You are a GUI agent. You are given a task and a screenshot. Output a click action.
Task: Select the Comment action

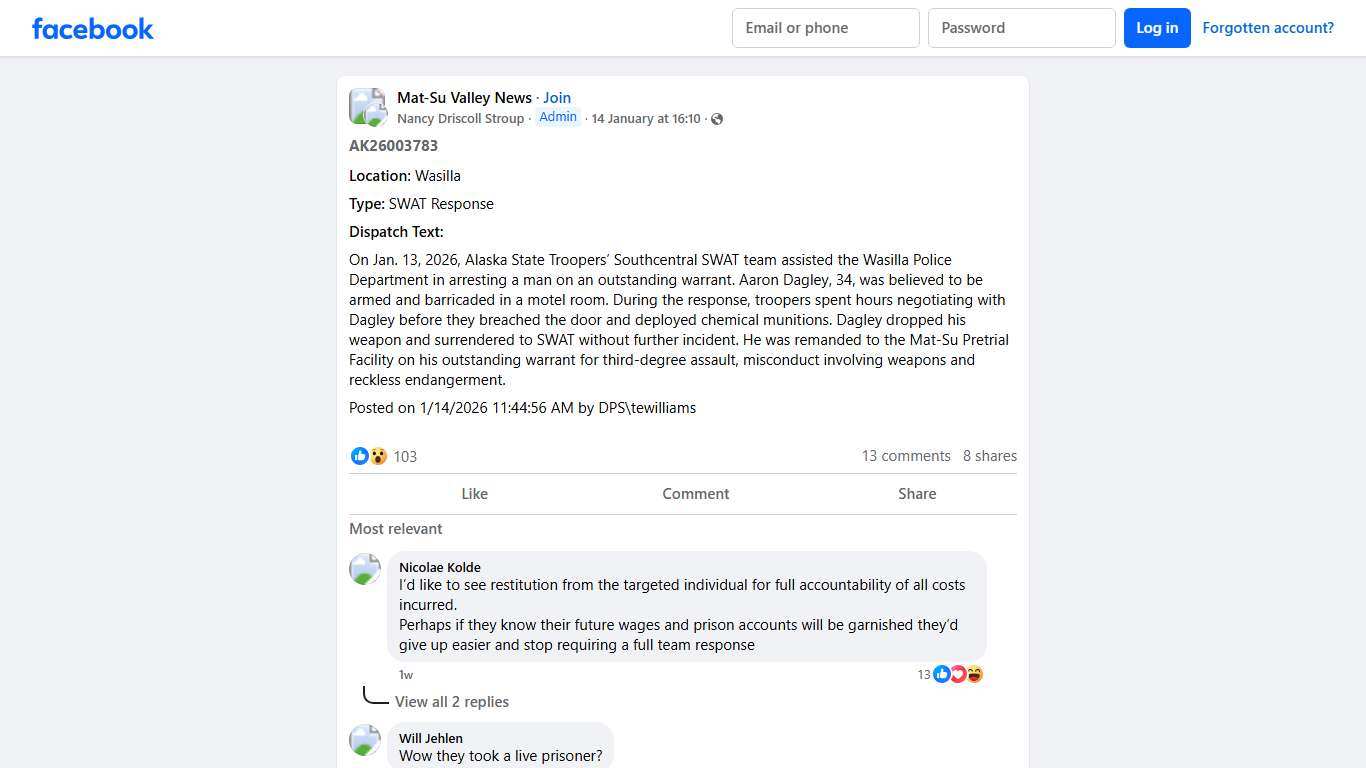tap(695, 494)
